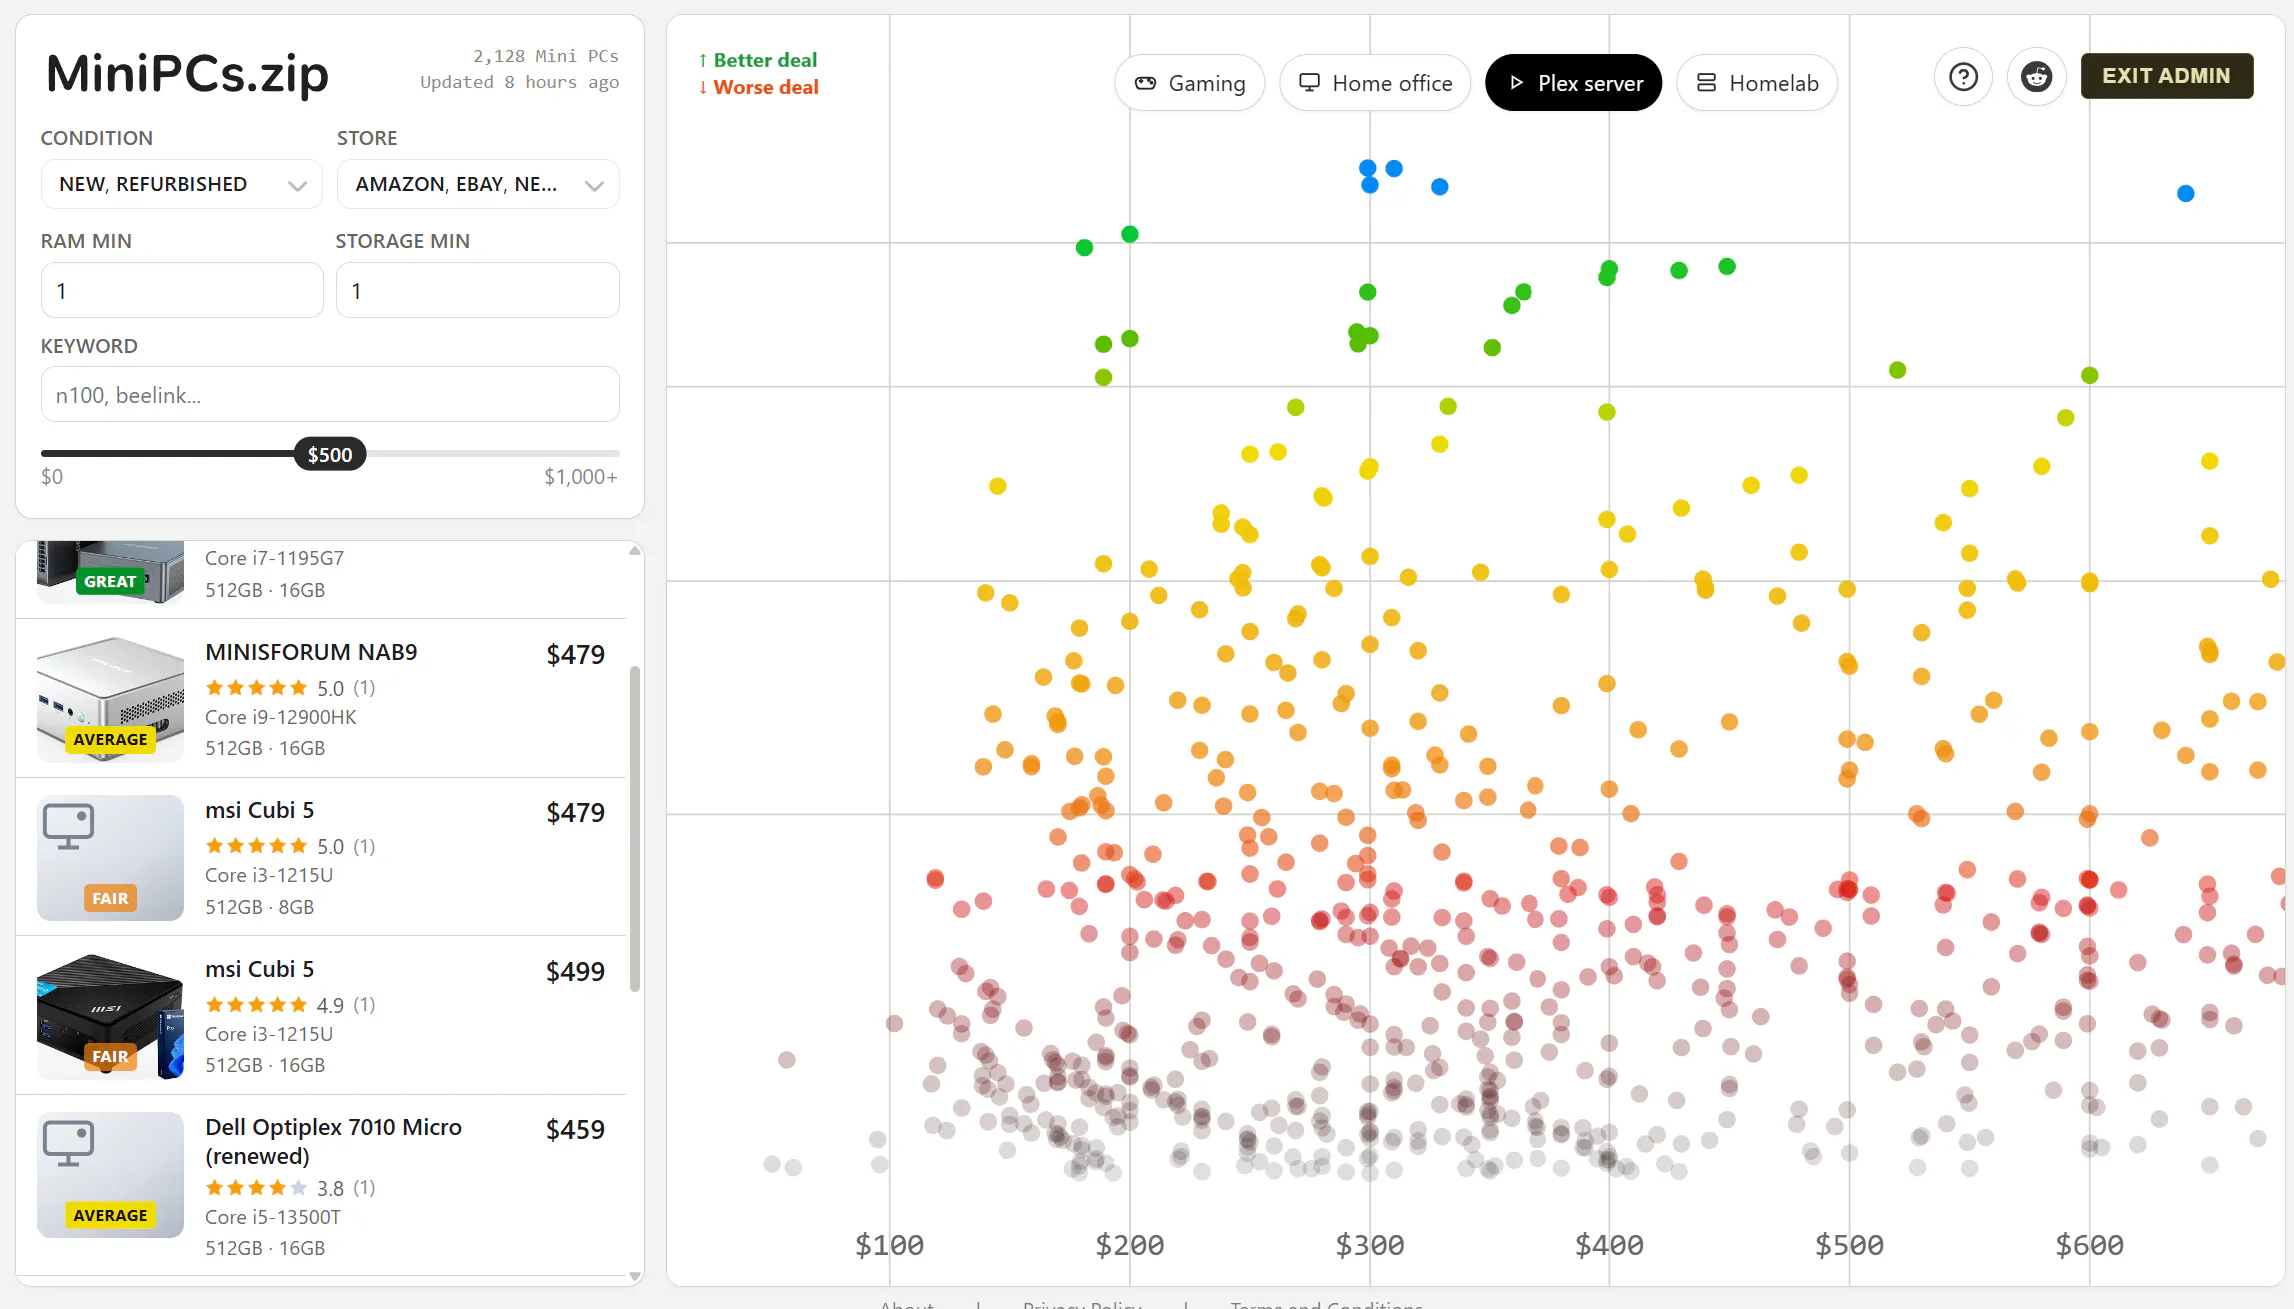Click the $500 price slider handle
The height and width of the screenshot is (1309, 2294).
[x=330, y=455]
